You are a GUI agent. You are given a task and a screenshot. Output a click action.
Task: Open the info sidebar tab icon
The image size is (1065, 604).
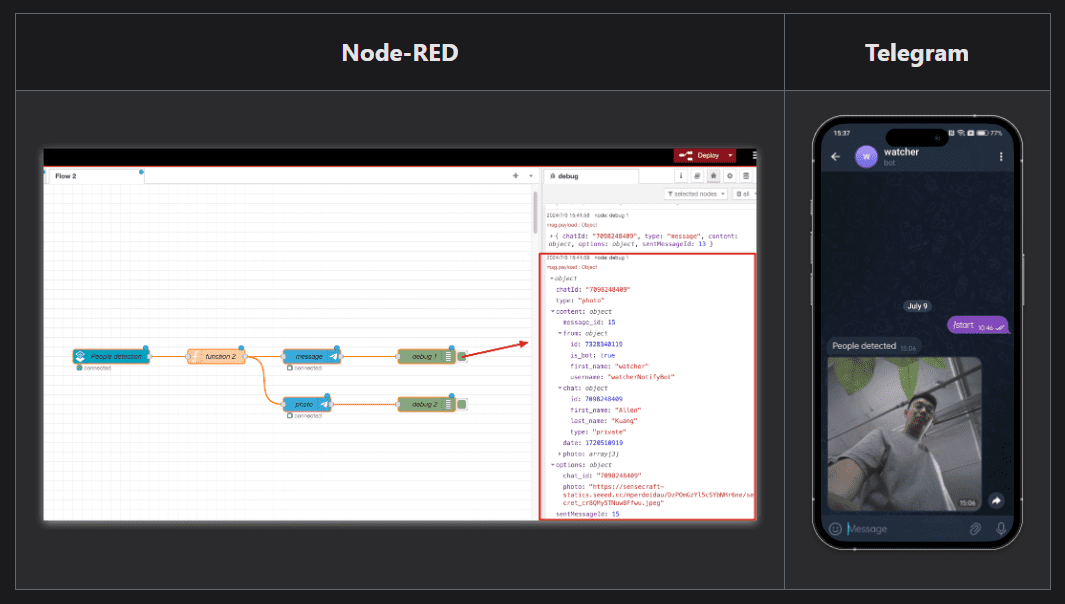[682, 176]
